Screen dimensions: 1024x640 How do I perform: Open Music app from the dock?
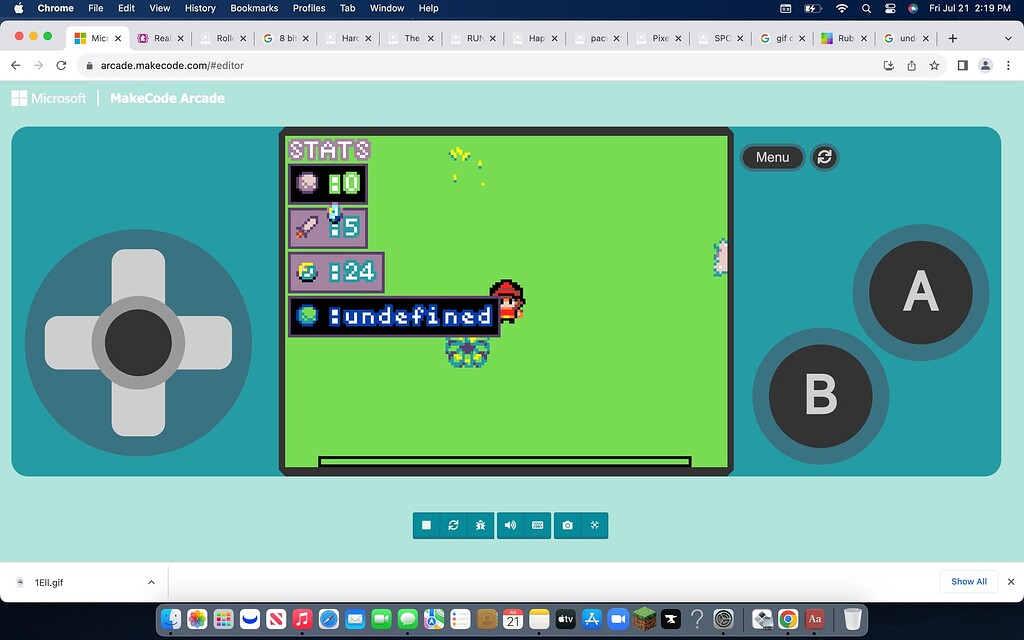click(x=302, y=618)
